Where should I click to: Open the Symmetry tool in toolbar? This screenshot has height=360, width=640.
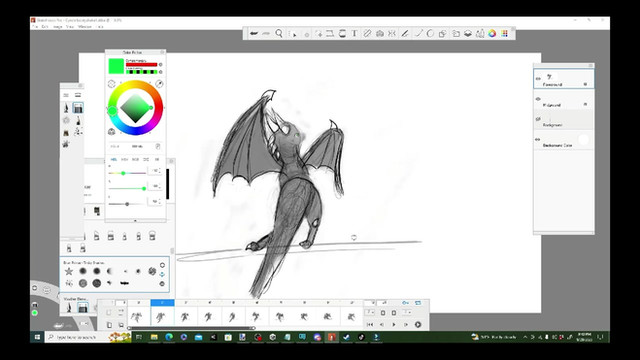392,33
